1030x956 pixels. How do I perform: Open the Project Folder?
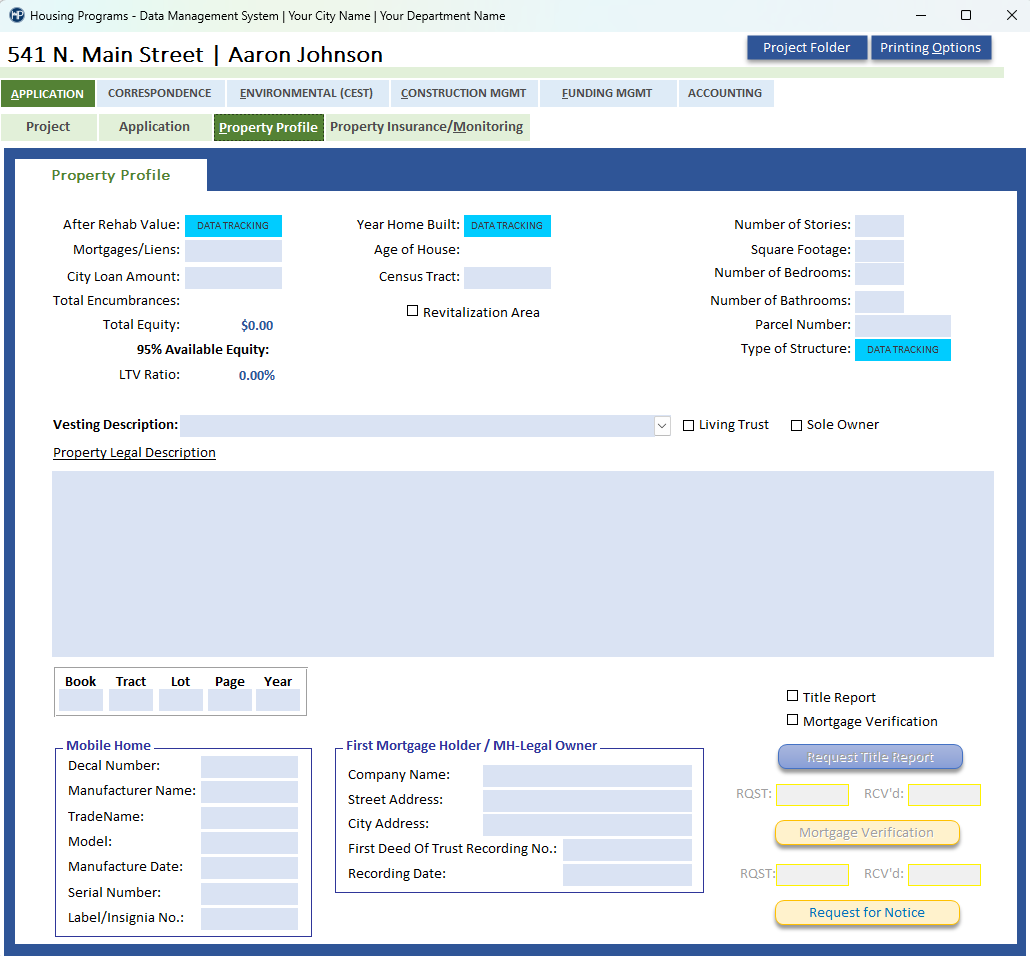click(x=806, y=48)
